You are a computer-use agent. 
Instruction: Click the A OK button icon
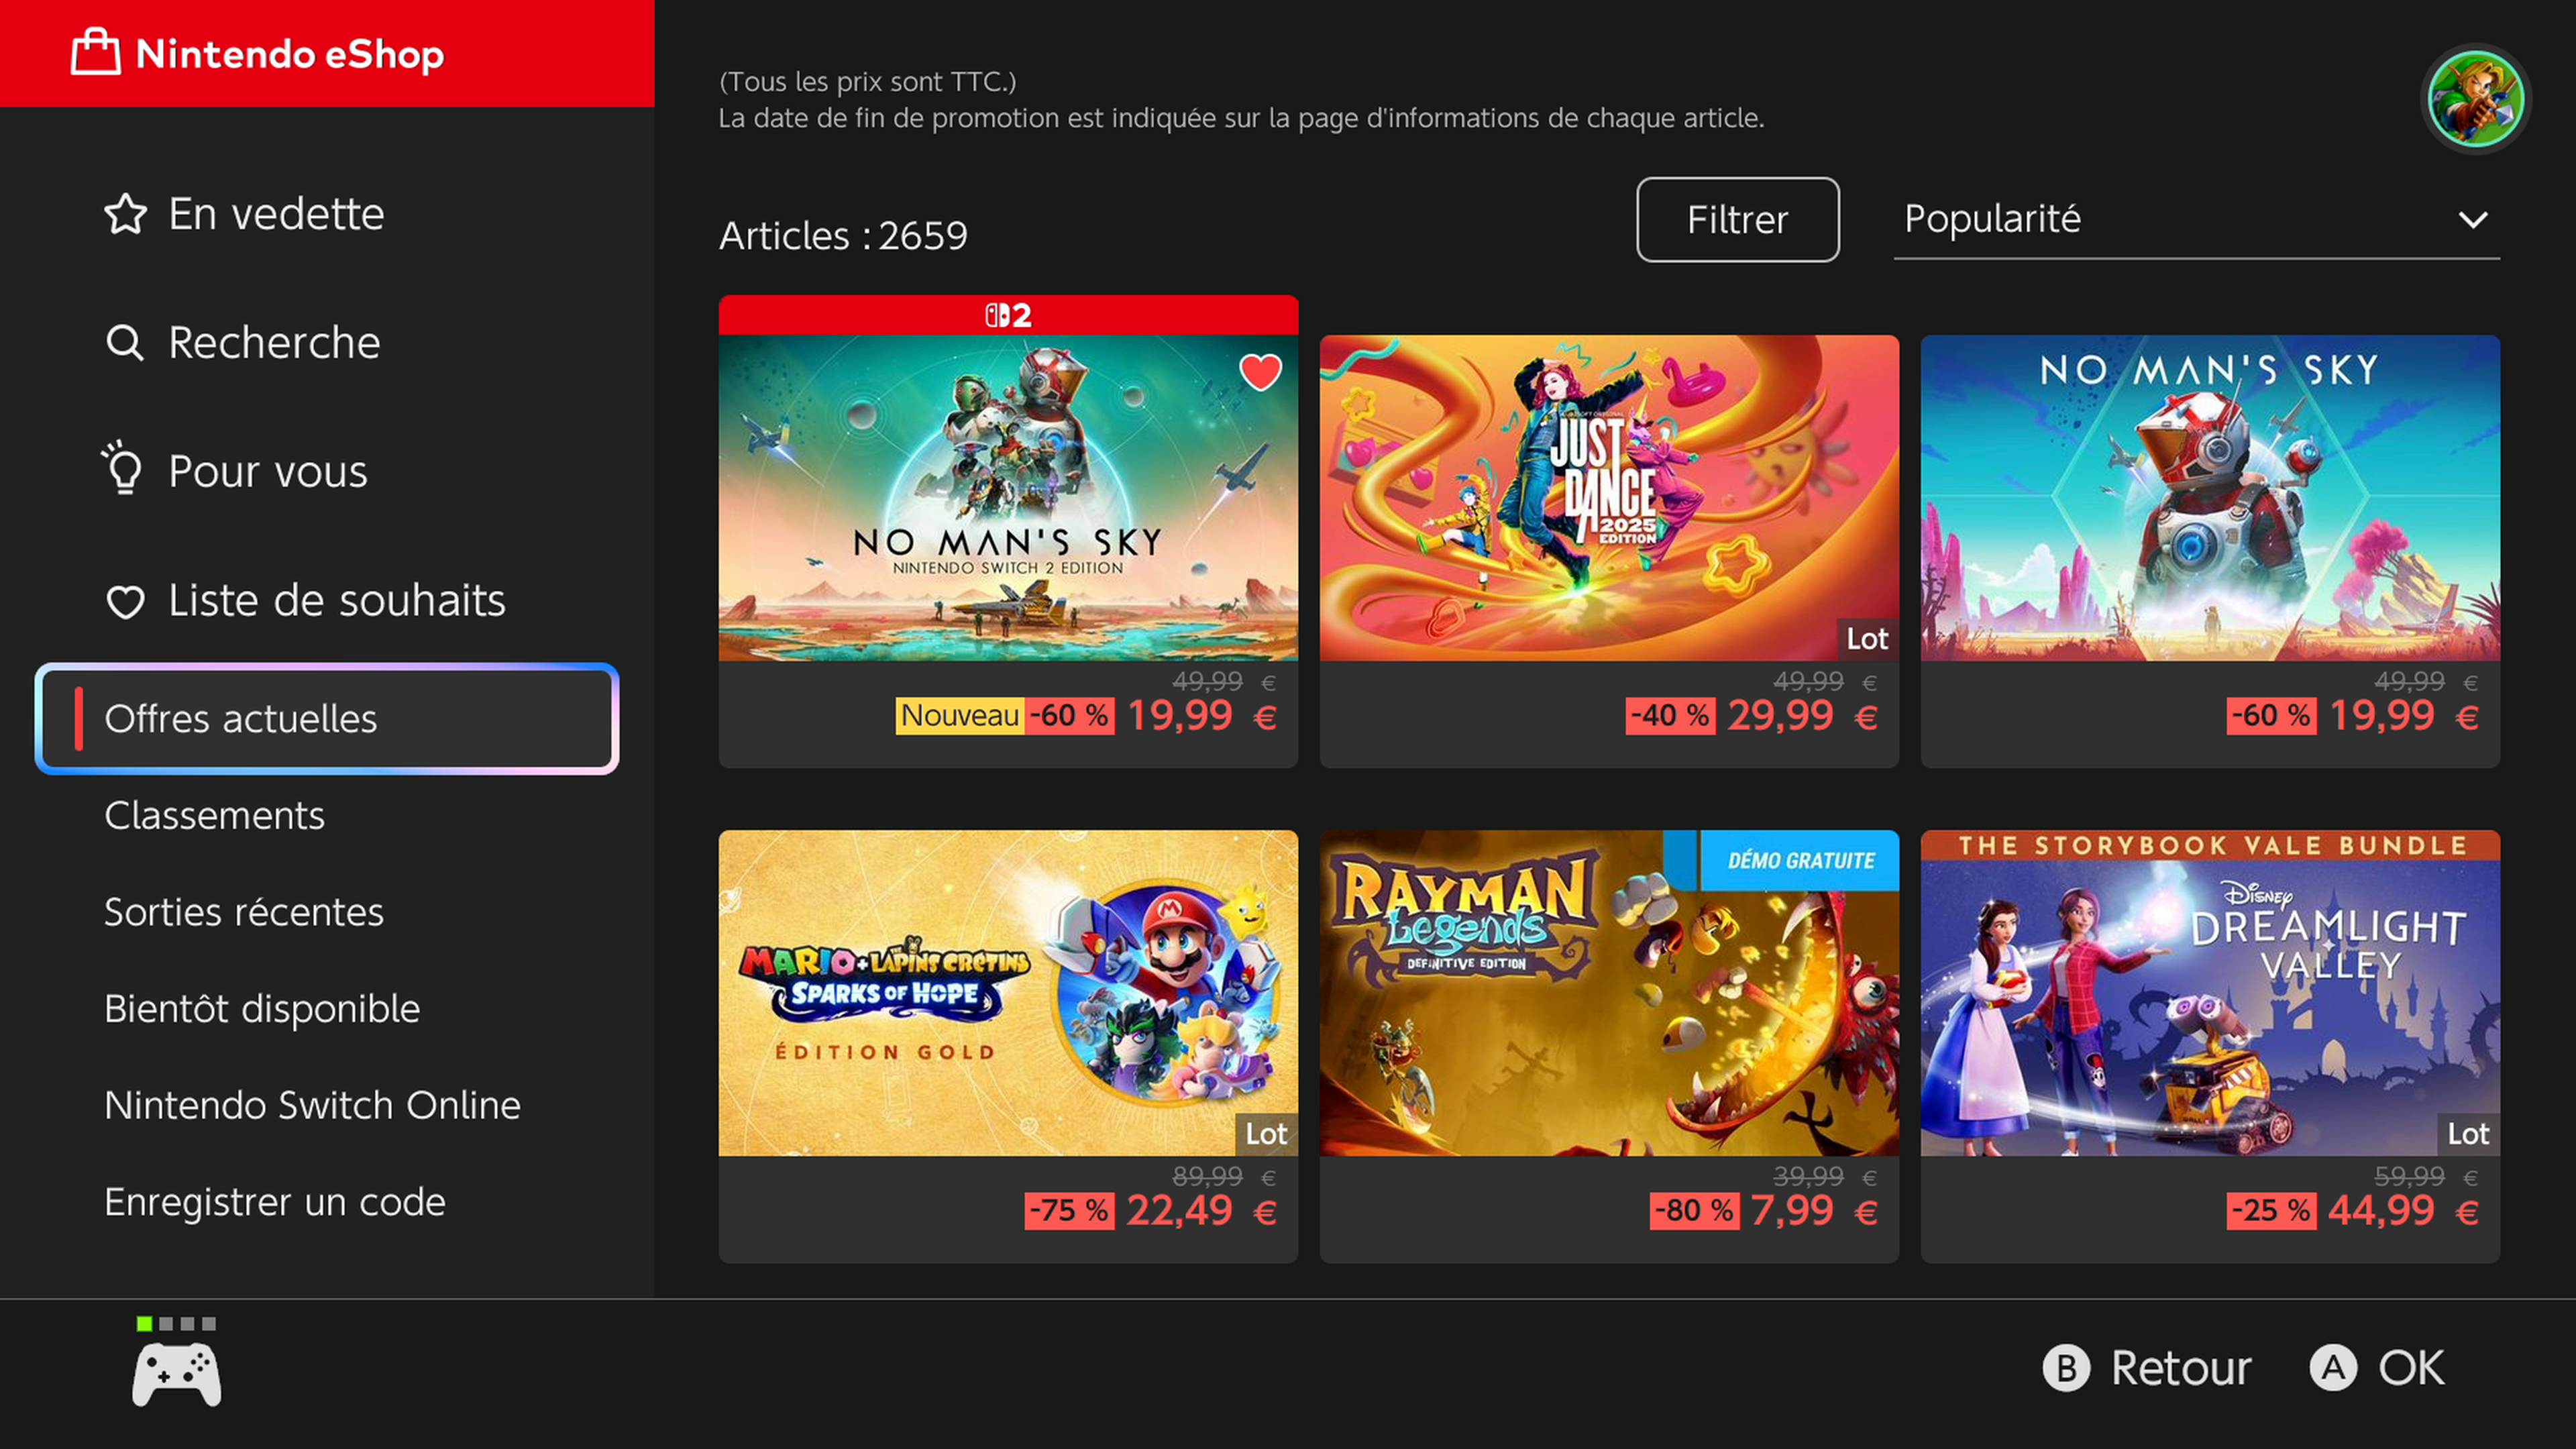2333,1368
